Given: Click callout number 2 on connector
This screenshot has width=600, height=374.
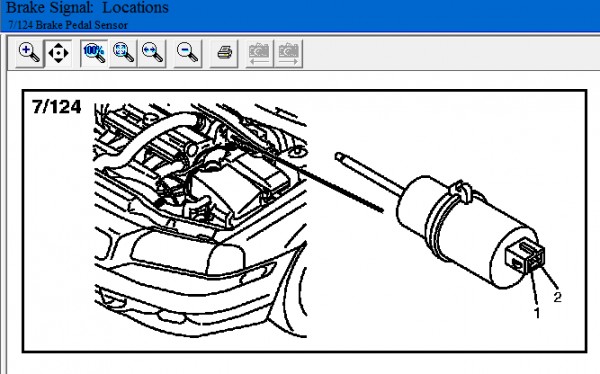Looking at the screenshot, I should point(558,297).
